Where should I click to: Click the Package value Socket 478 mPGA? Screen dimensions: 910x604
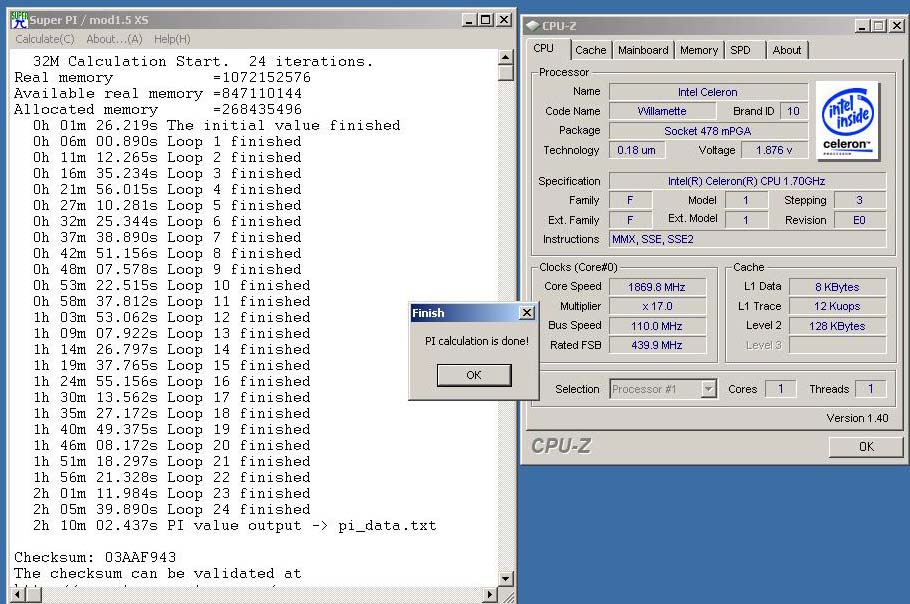(x=708, y=131)
